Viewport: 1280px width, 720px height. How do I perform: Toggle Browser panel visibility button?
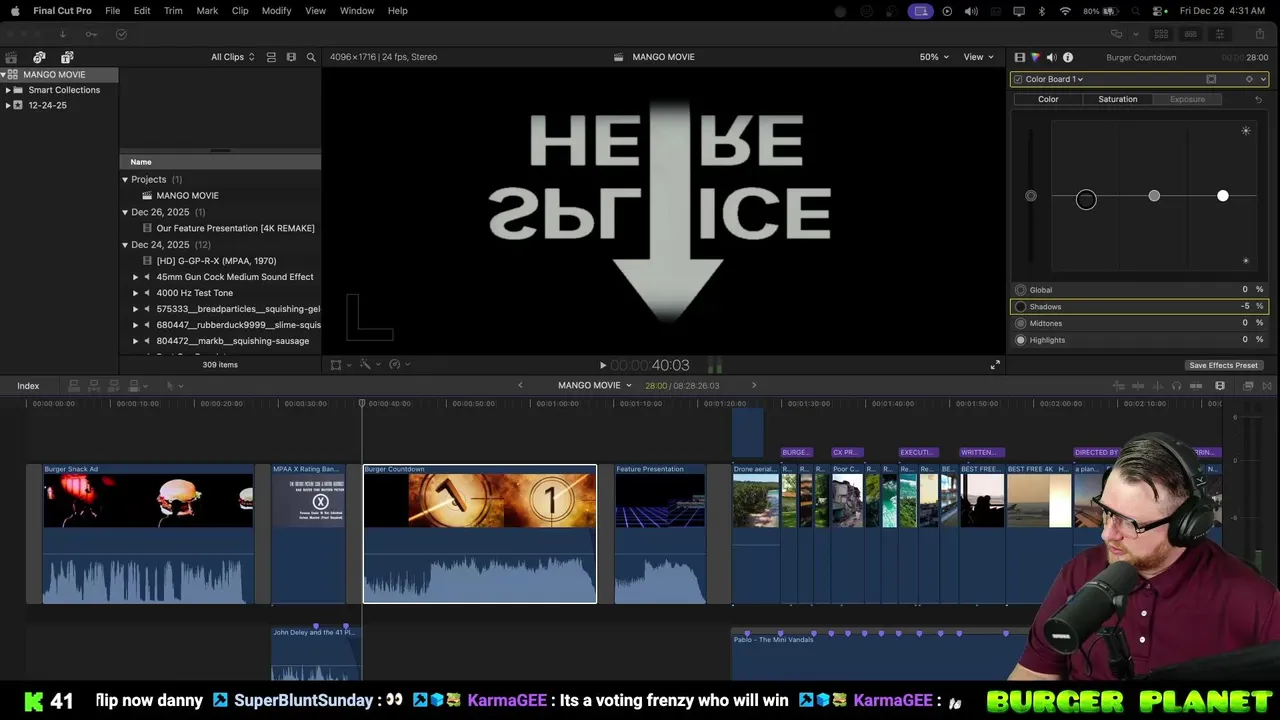point(1161,34)
